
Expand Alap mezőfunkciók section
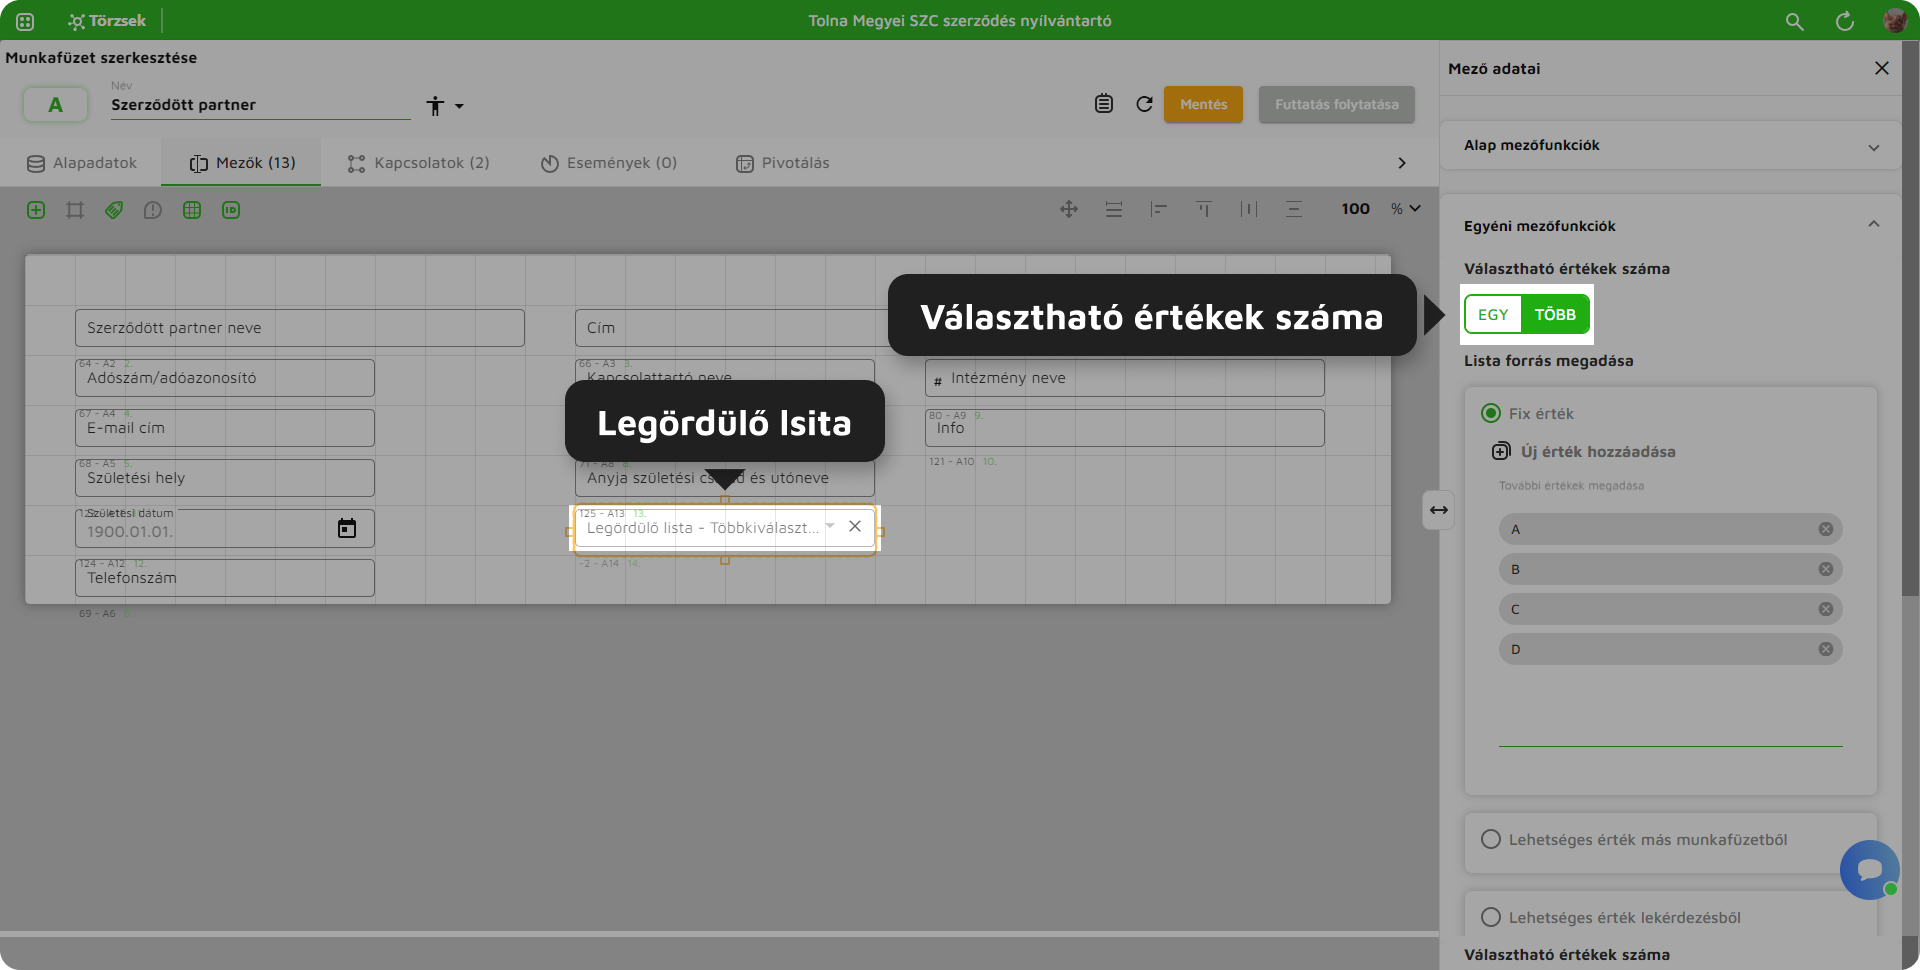click(x=1670, y=146)
